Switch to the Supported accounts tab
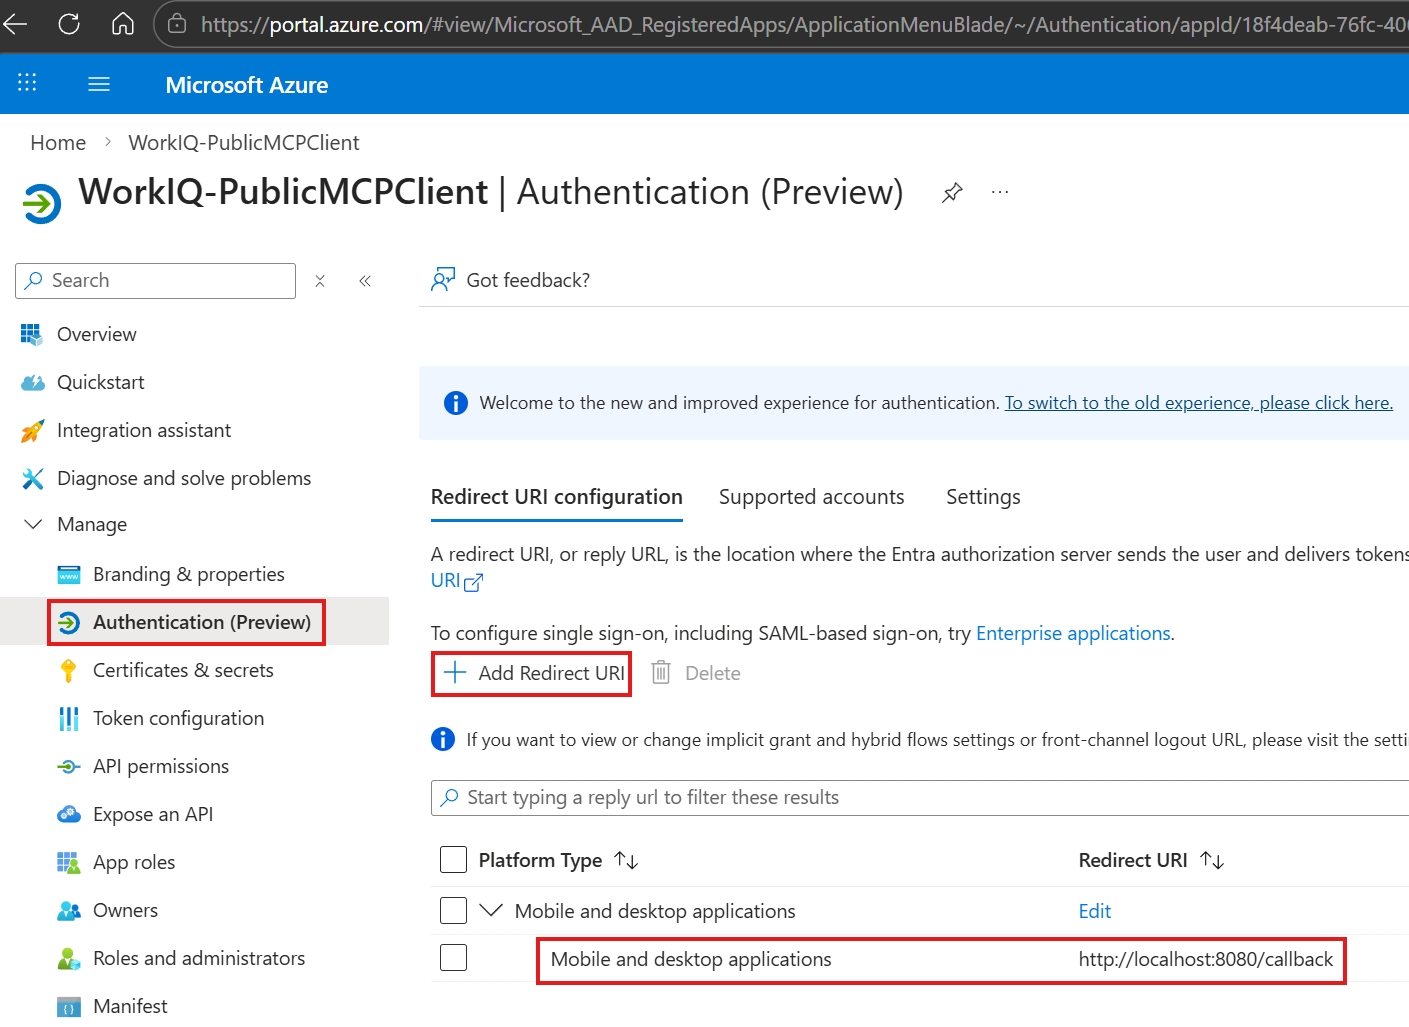This screenshot has width=1409, height=1027. (811, 497)
